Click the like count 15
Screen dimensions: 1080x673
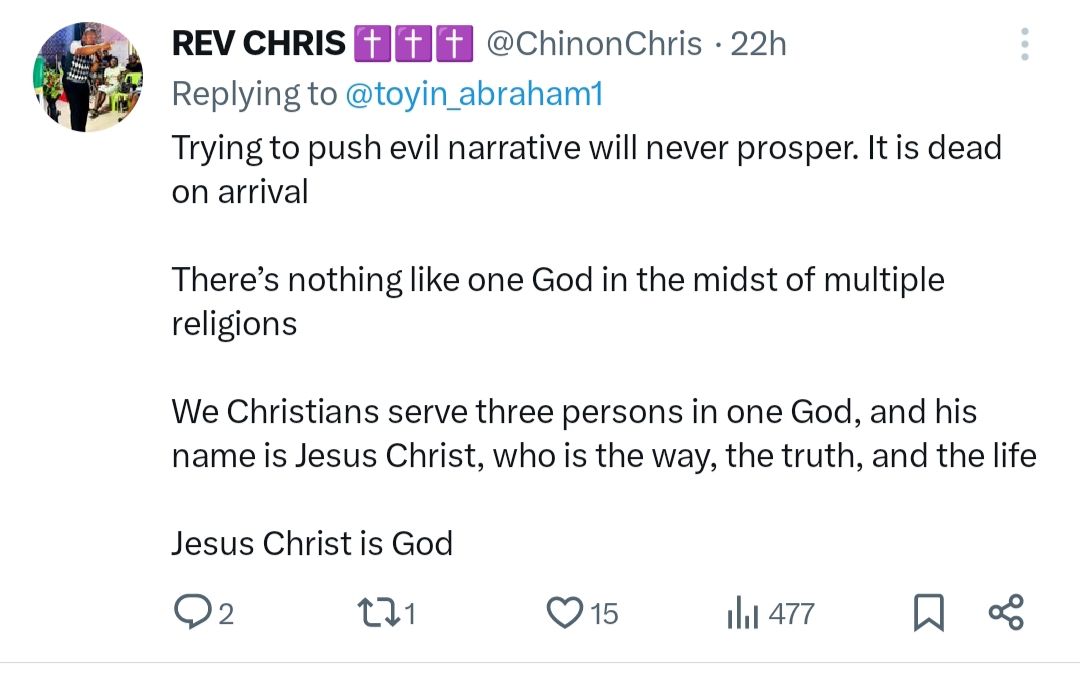[x=603, y=613]
